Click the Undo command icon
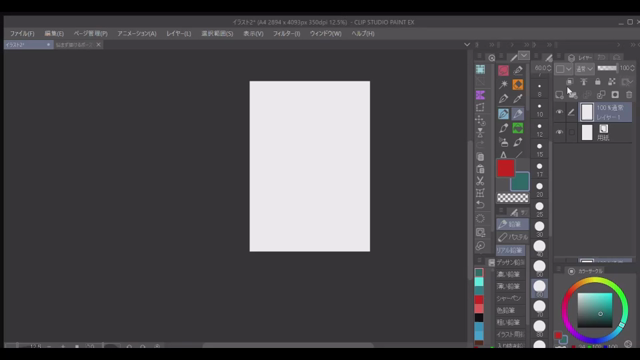Image resolution: width=640 pixels, height=360 pixels. pos(480,205)
